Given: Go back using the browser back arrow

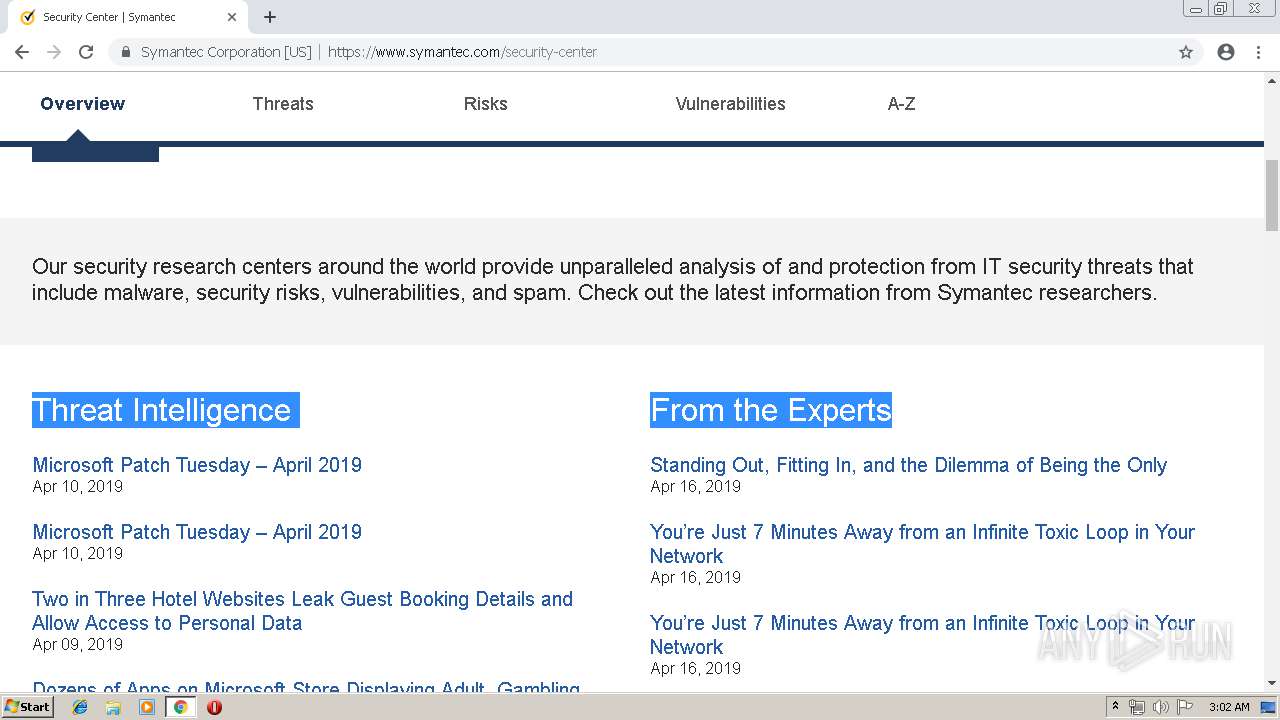Looking at the screenshot, I should click(22, 52).
